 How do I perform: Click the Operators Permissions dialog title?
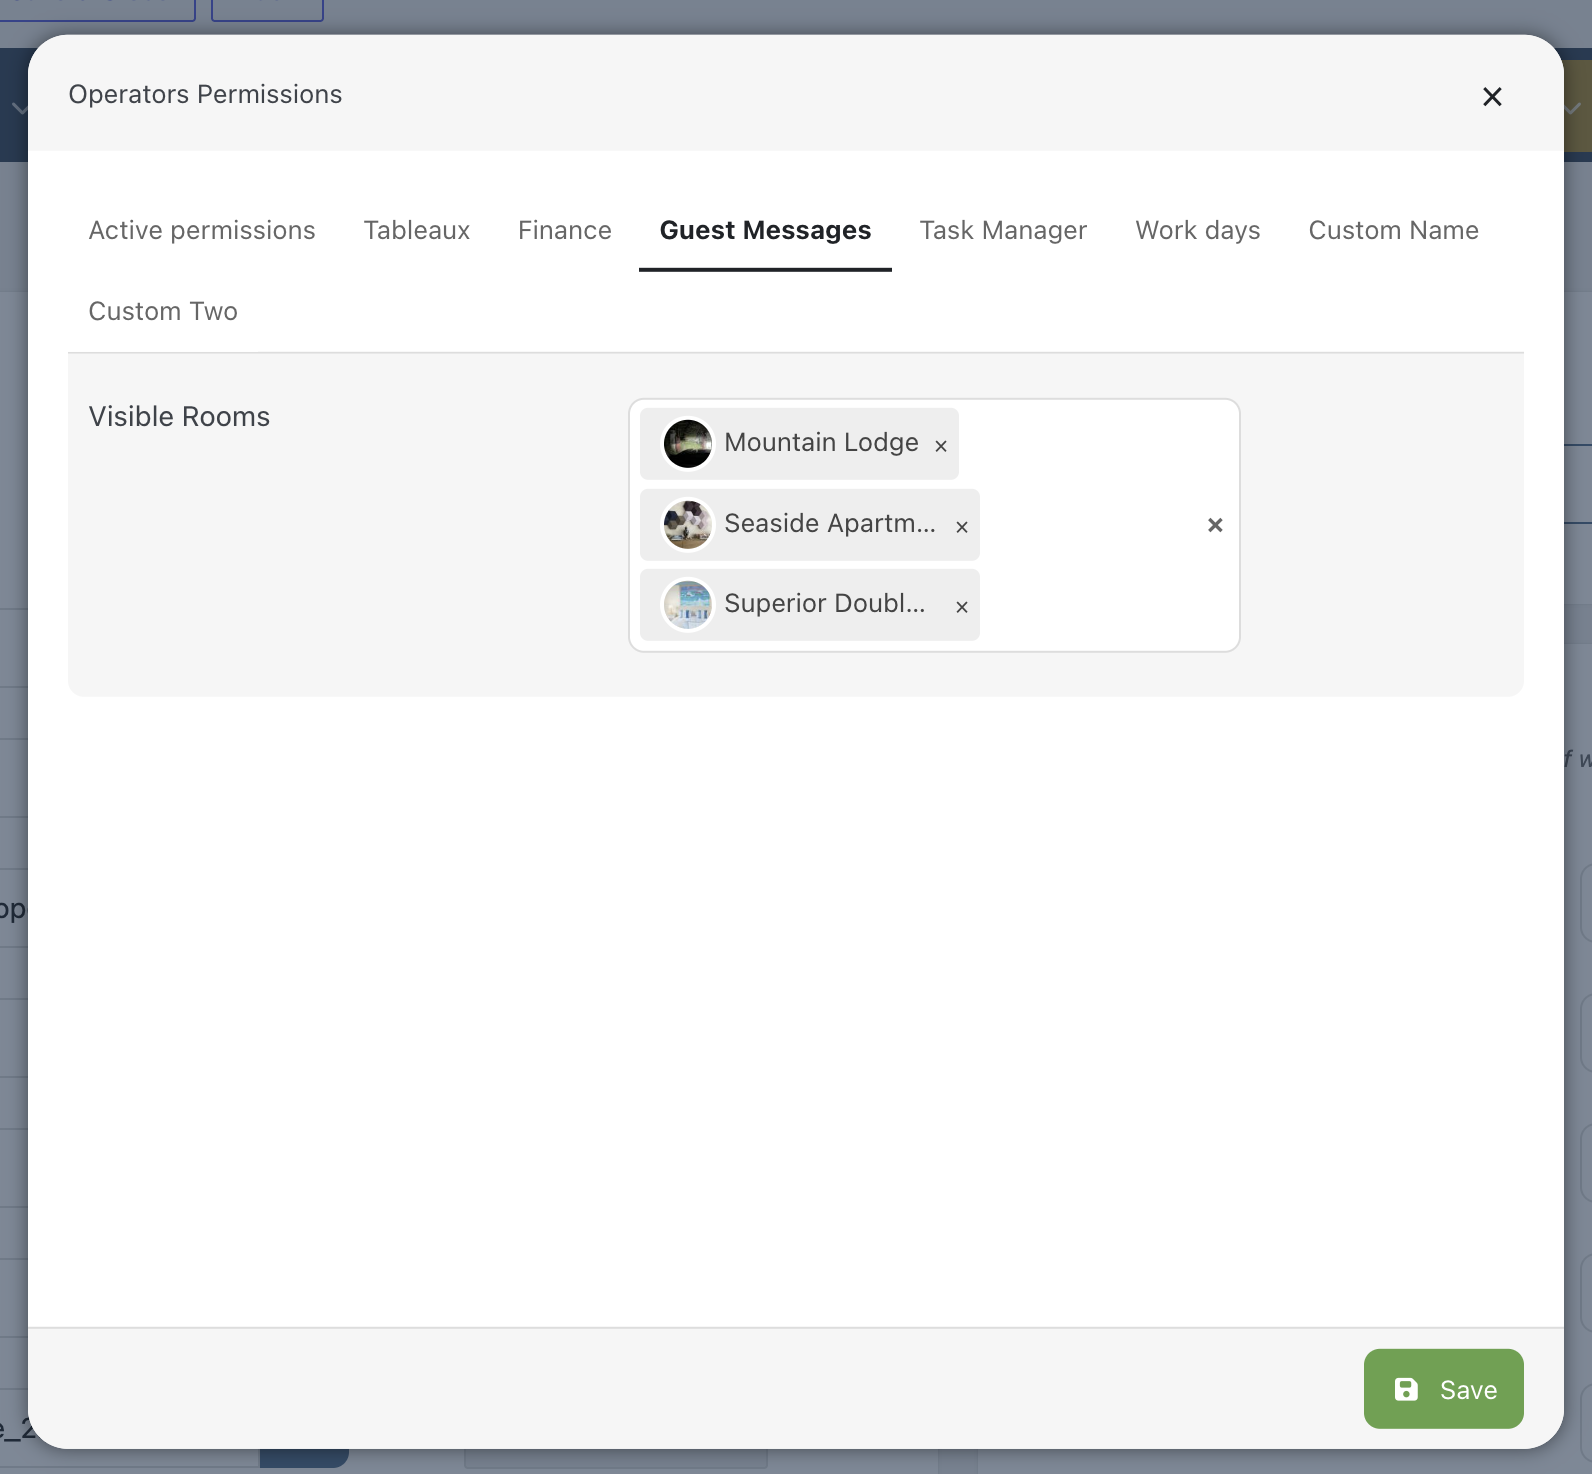[x=205, y=94]
